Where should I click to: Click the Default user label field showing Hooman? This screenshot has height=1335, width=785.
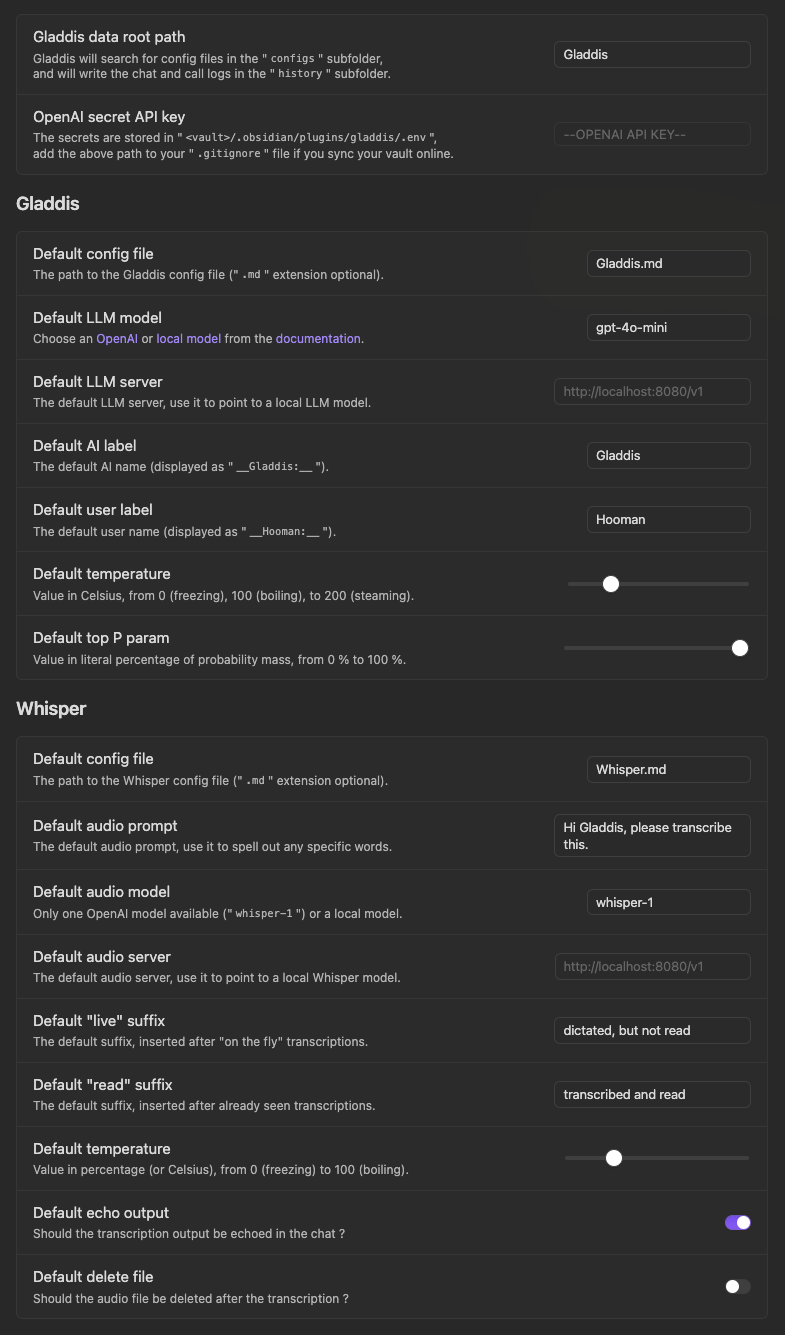668,519
